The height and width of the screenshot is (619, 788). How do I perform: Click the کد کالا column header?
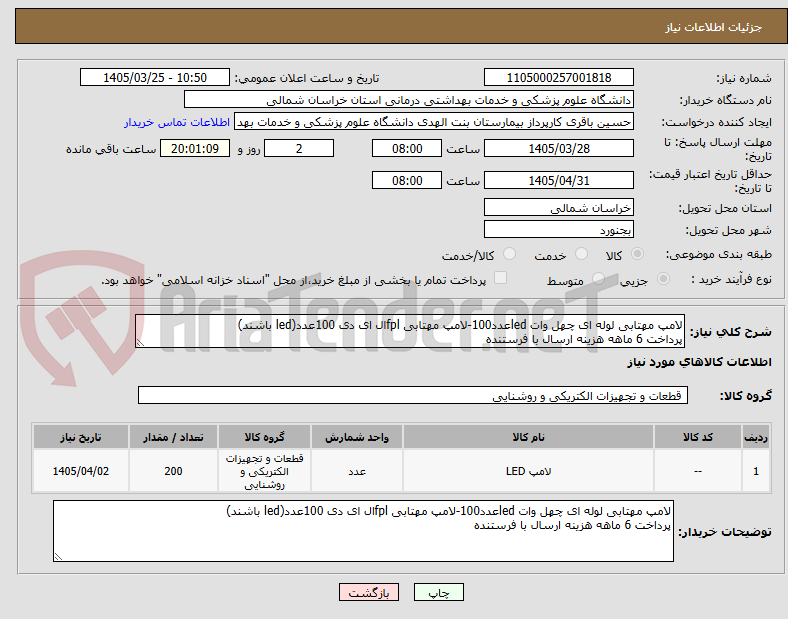pyautogui.click(x=698, y=437)
